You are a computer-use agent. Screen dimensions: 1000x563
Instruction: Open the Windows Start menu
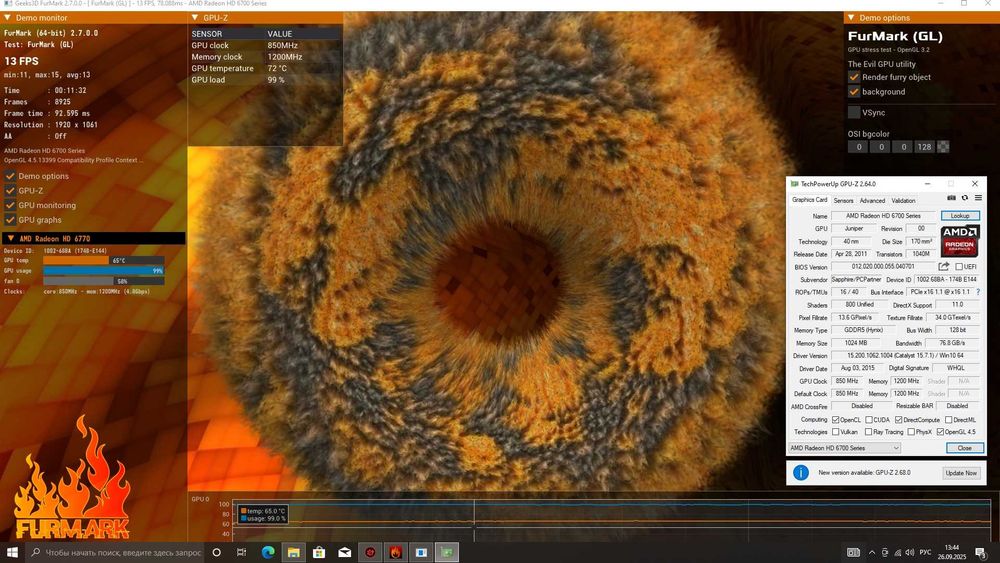pyautogui.click(x=11, y=552)
